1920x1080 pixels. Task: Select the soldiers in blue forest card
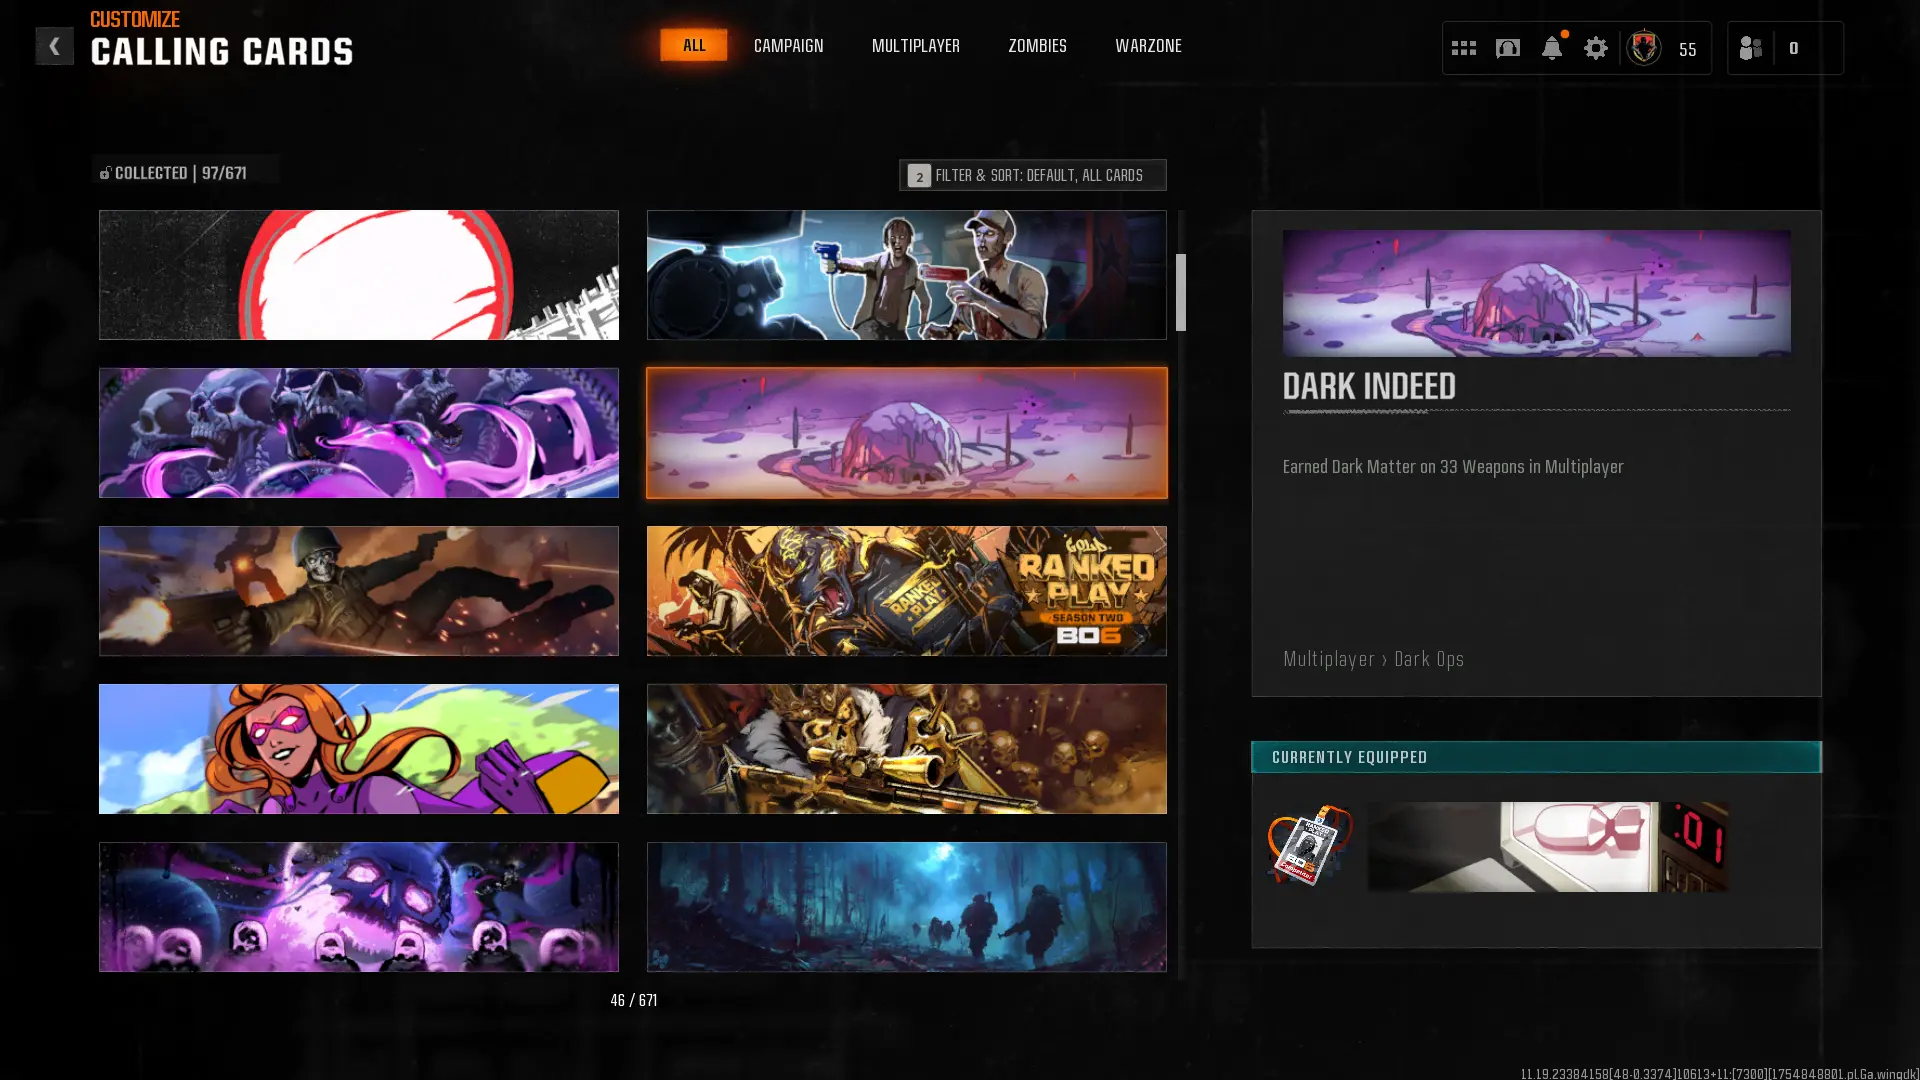tap(906, 907)
